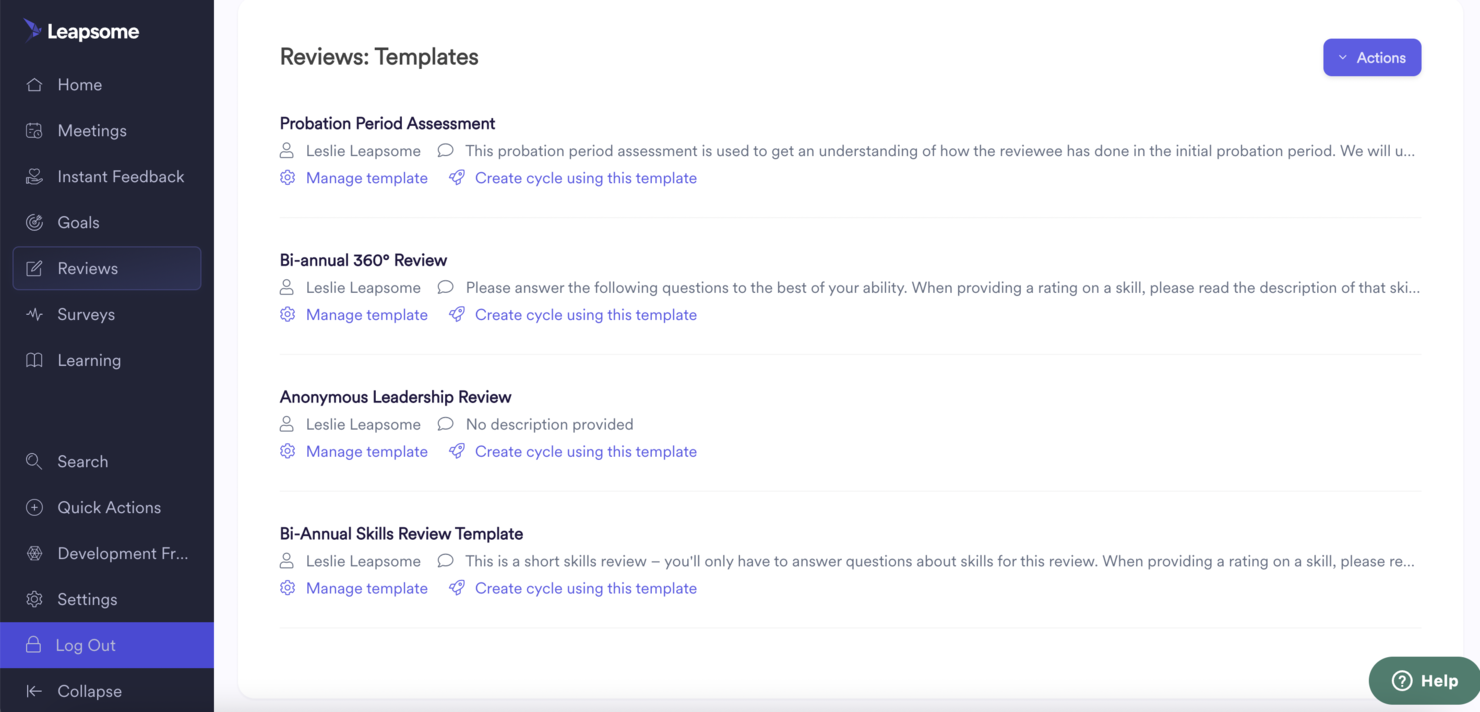Click gear icon for Bi-annual 360° Review

288,315
